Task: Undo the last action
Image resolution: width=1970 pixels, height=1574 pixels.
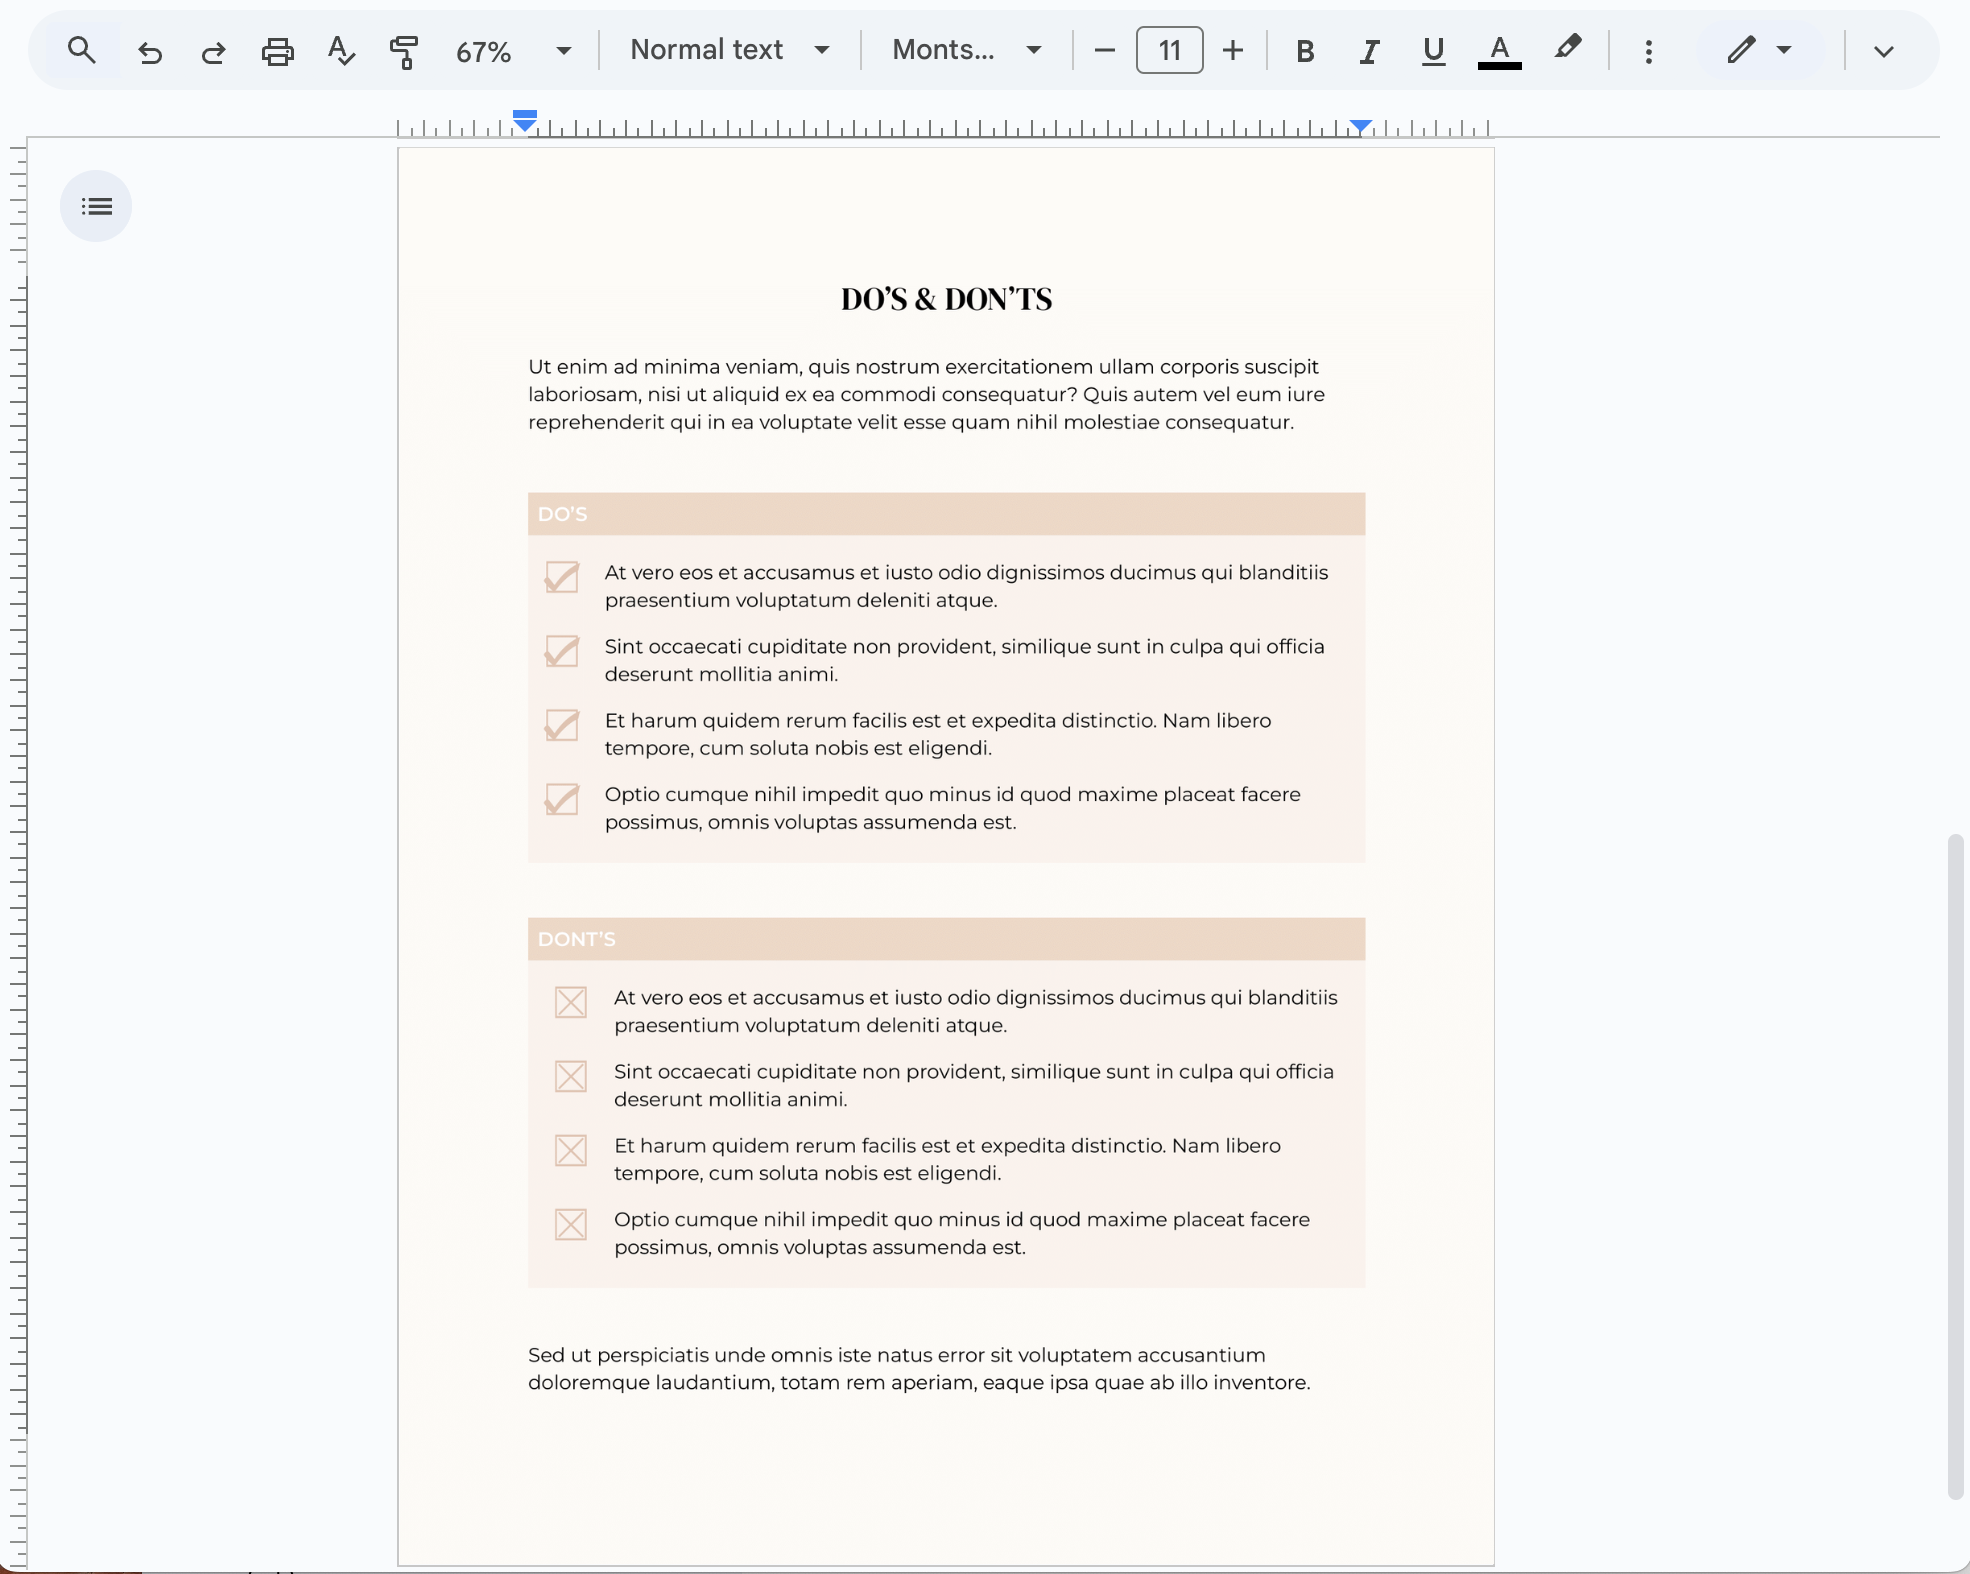Action: [x=150, y=51]
